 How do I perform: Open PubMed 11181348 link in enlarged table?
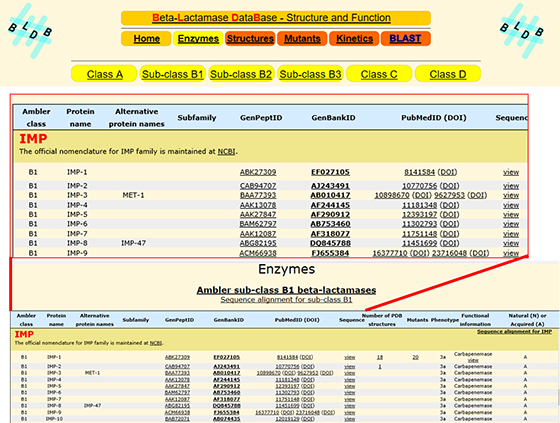[x=419, y=205]
